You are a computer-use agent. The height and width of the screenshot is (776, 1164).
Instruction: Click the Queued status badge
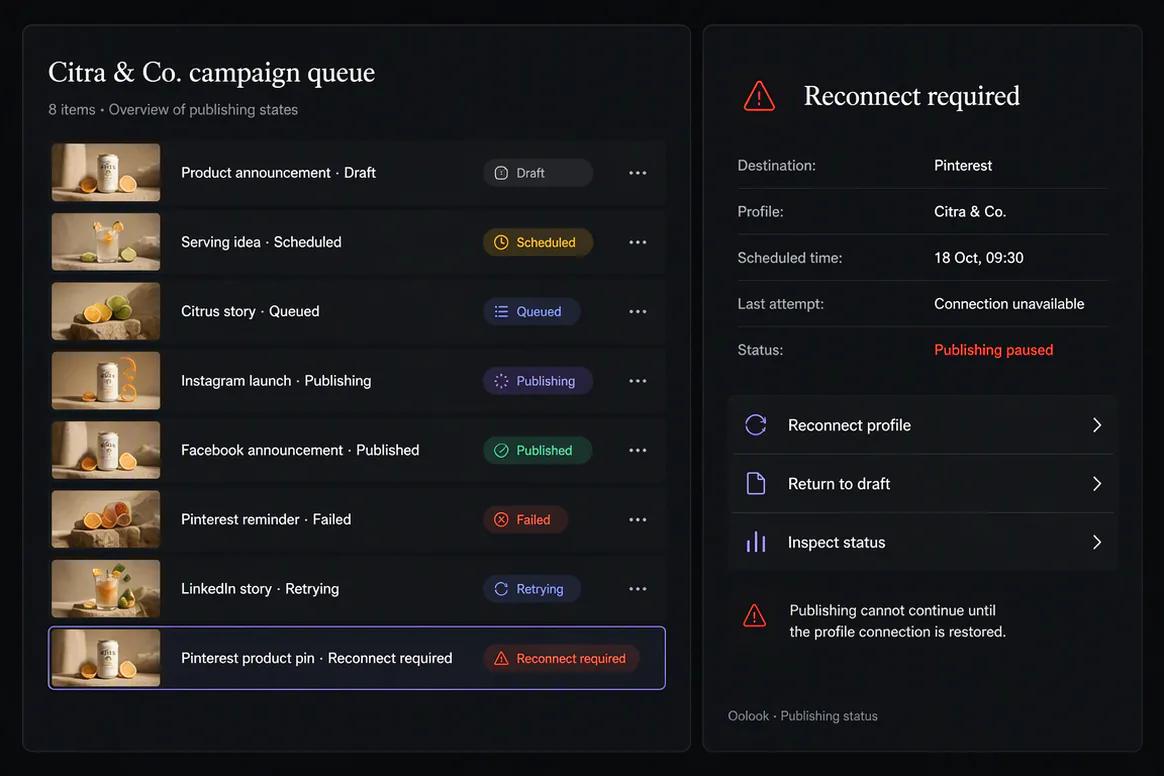pyautogui.click(x=532, y=312)
